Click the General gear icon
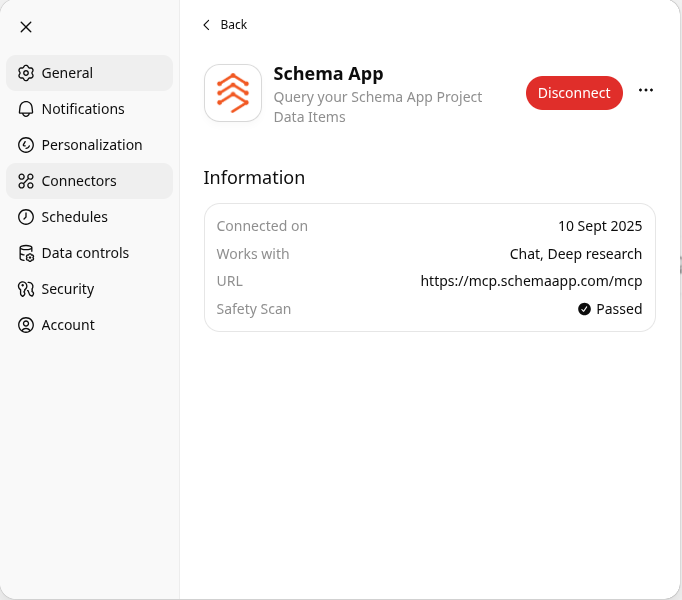Screen dimensions: 682x600 pos(26,73)
